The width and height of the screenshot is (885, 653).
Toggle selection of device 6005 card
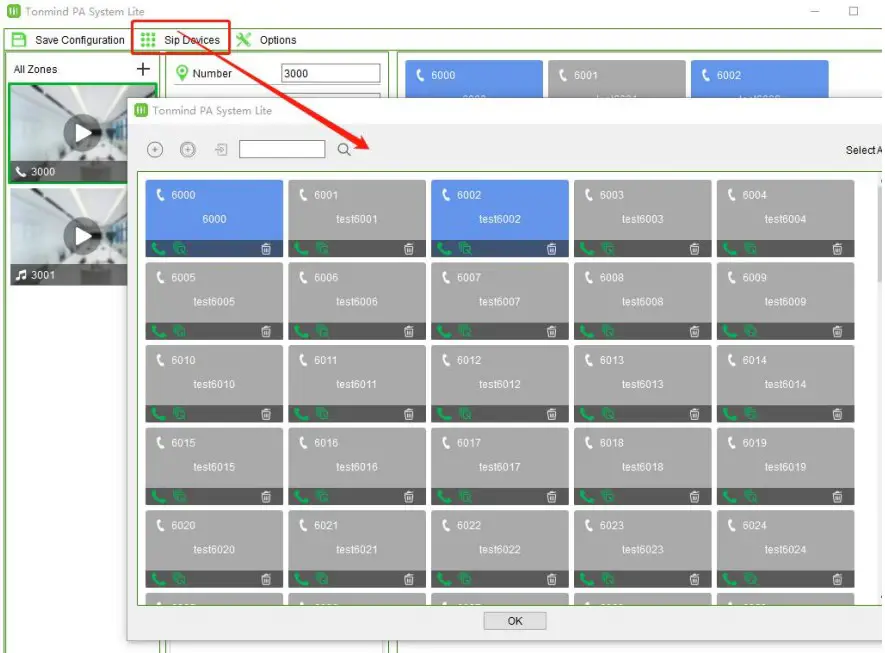(x=213, y=293)
